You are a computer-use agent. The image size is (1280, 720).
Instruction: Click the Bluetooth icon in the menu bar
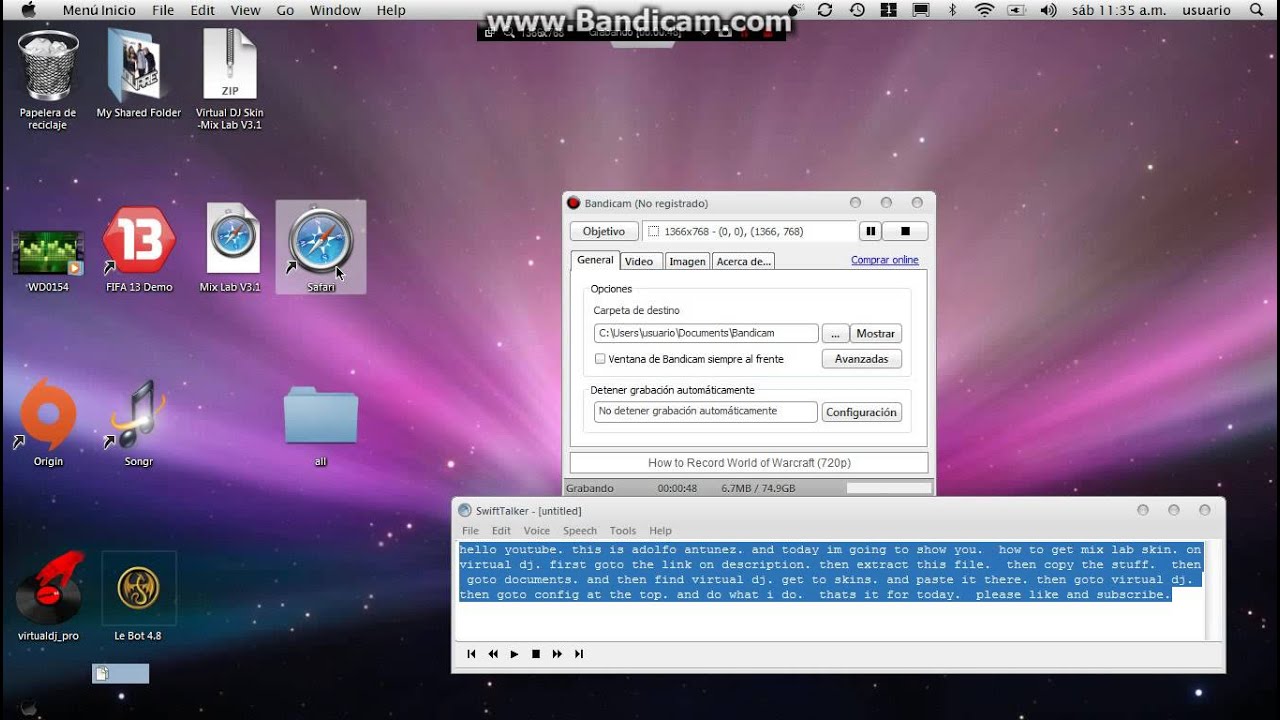952,10
